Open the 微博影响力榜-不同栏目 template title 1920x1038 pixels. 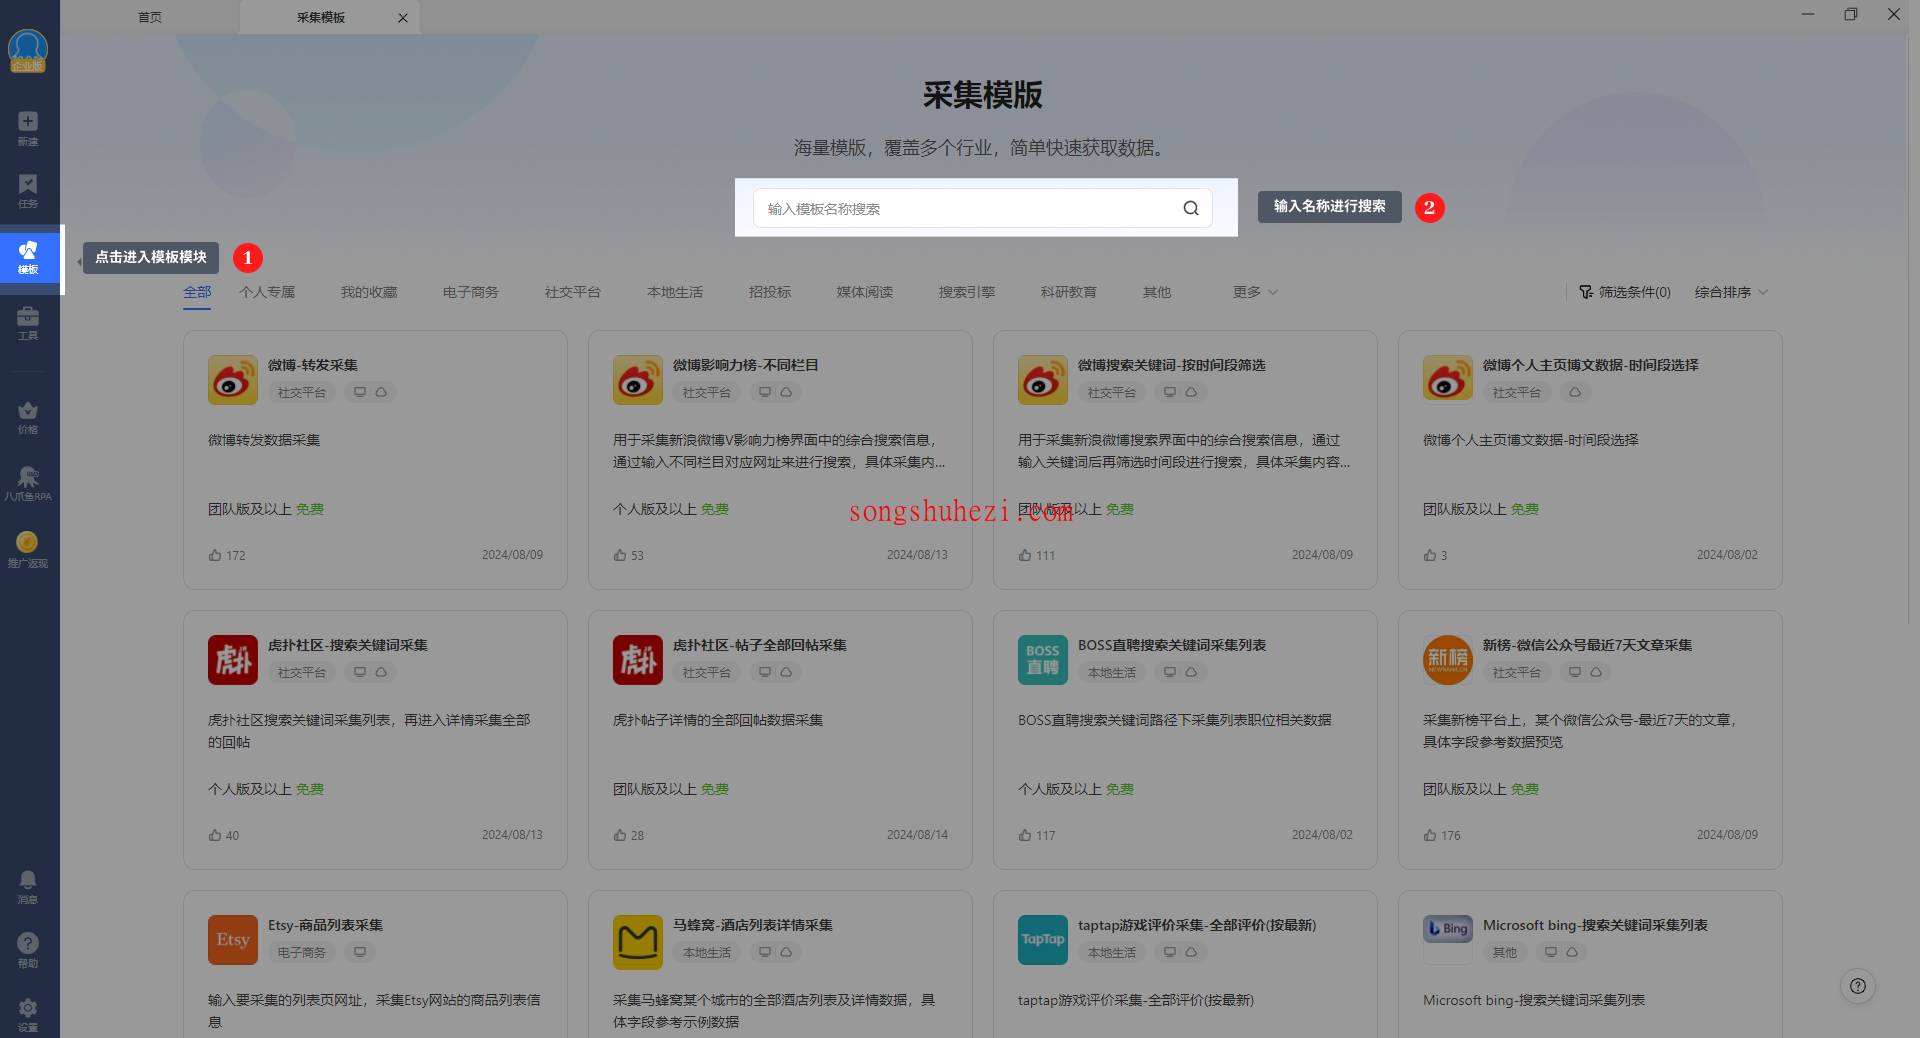[746, 365]
